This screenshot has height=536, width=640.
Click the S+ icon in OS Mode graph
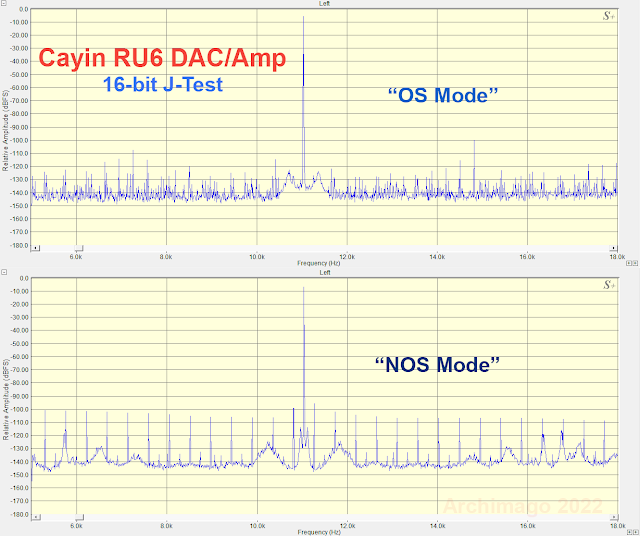pos(609,16)
